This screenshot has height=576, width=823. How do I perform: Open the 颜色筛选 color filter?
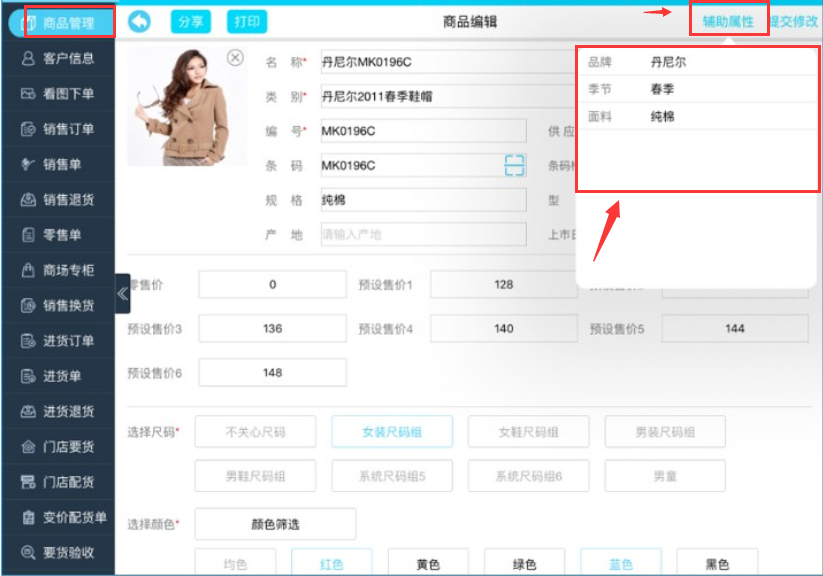click(275, 524)
